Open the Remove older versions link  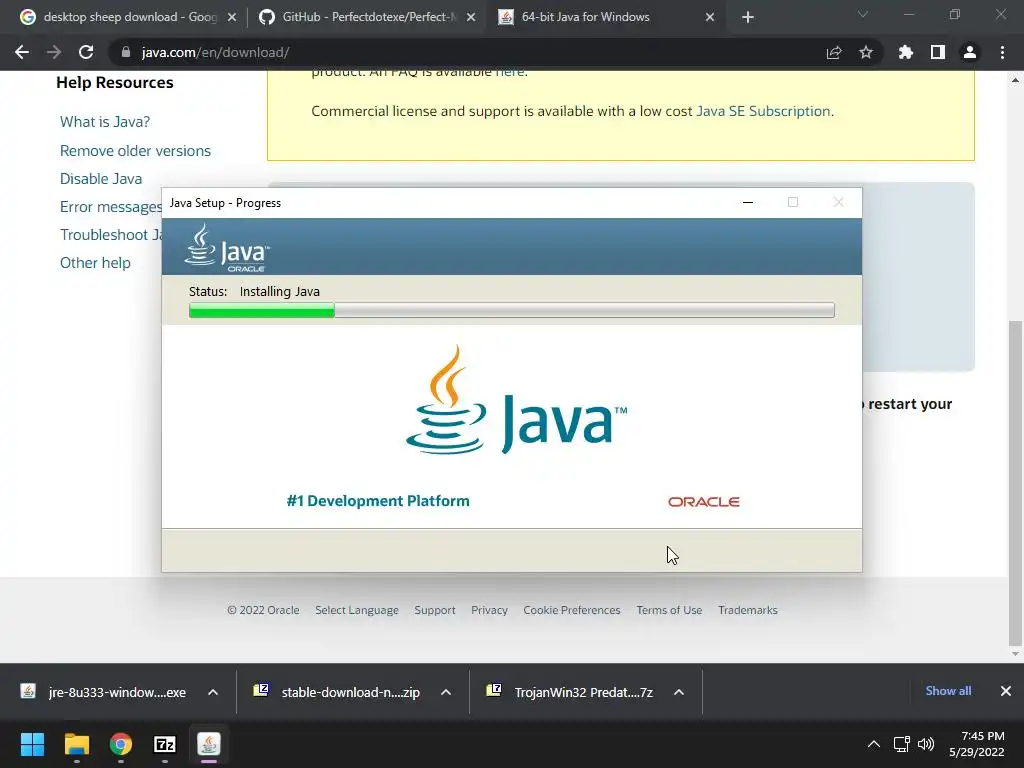(x=135, y=151)
